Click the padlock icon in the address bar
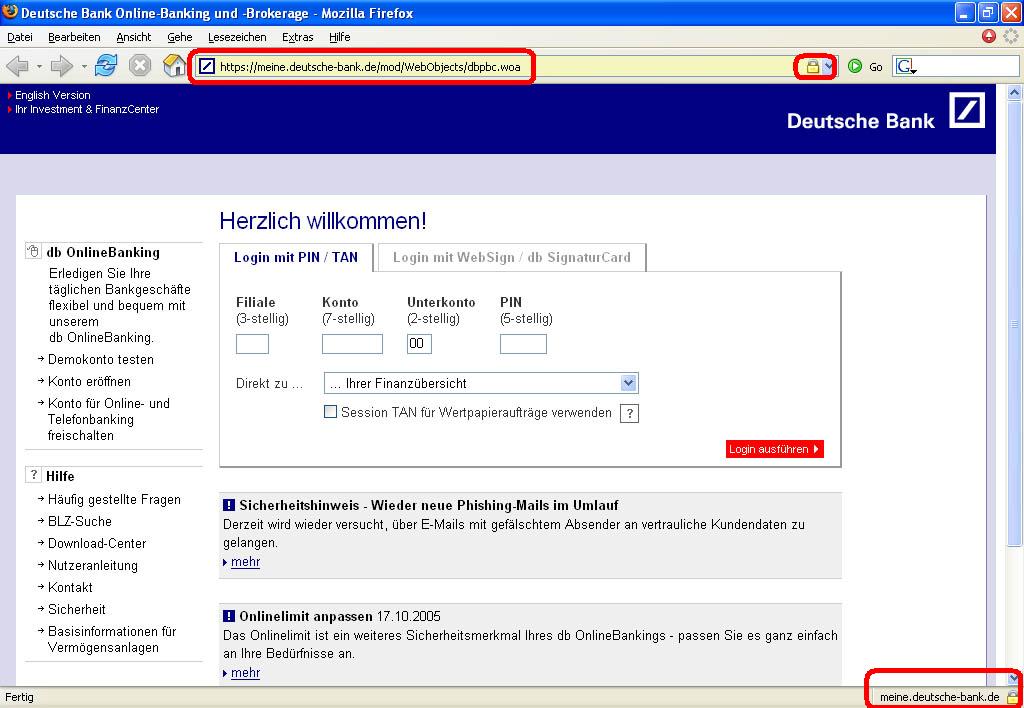1024x708 pixels. [812, 67]
